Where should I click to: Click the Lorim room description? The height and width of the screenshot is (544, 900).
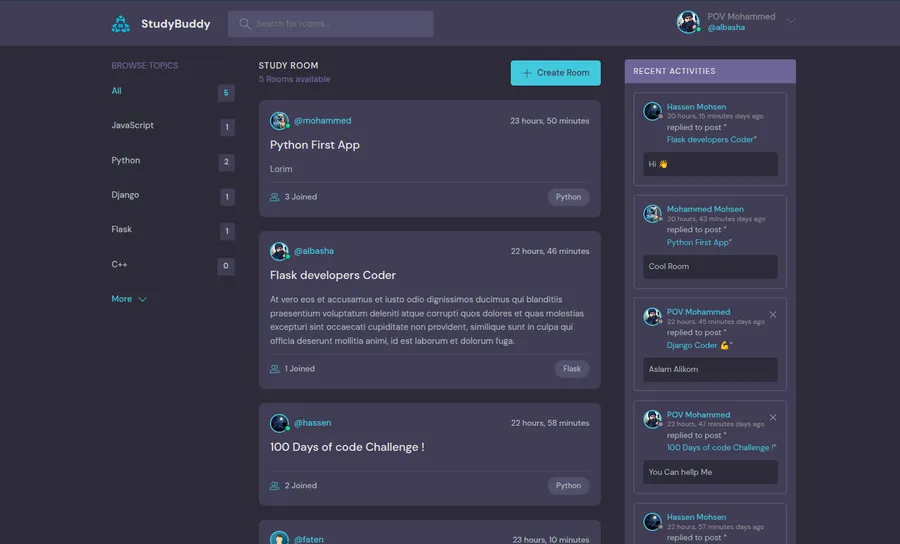coord(281,169)
